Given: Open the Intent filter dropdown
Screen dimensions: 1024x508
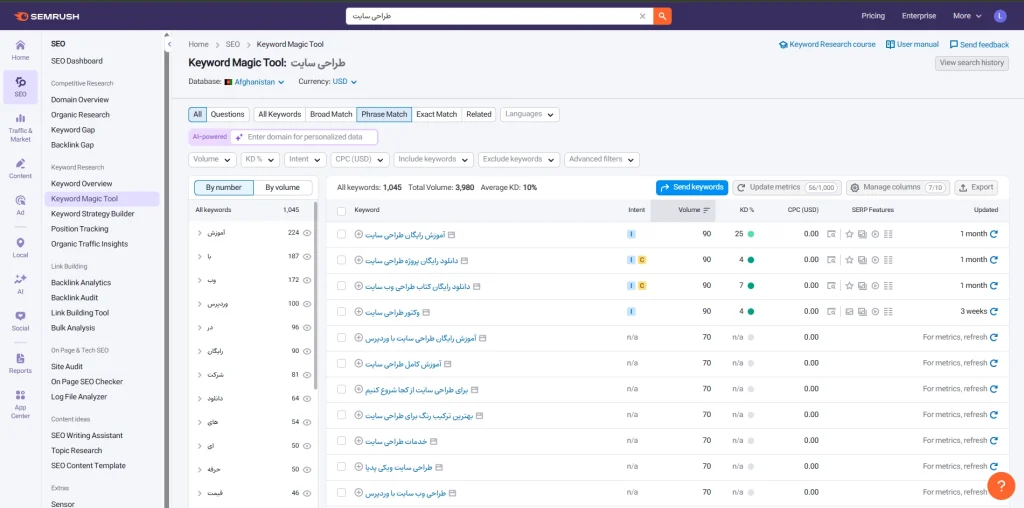Looking at the screenshot, I should (x=305, y=159).
